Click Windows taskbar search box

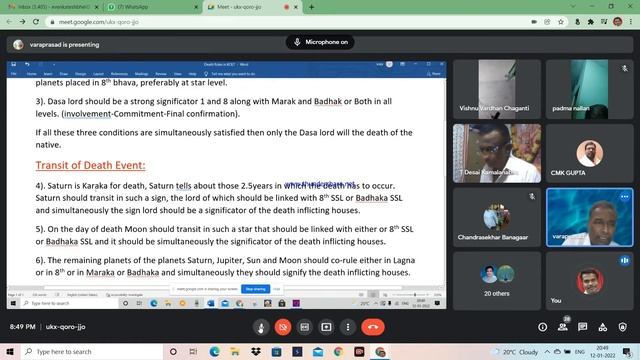(91, 351)
